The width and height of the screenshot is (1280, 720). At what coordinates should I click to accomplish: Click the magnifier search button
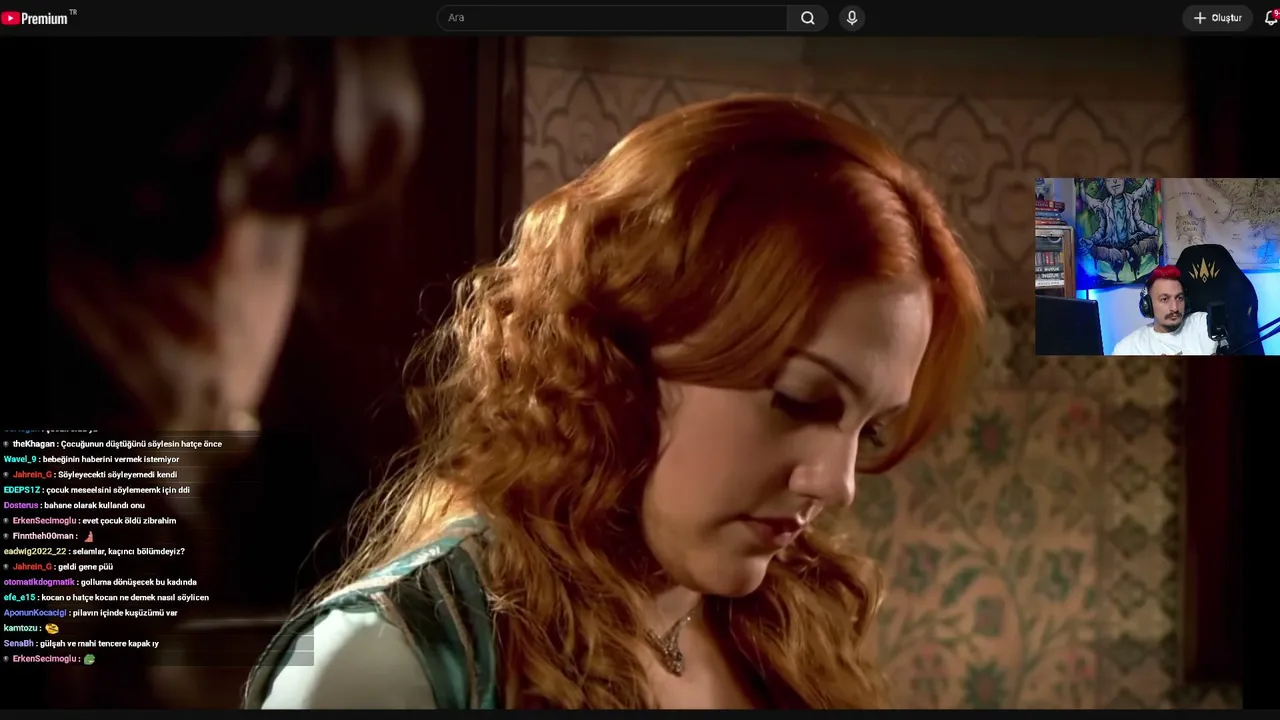tap(808, 18)
